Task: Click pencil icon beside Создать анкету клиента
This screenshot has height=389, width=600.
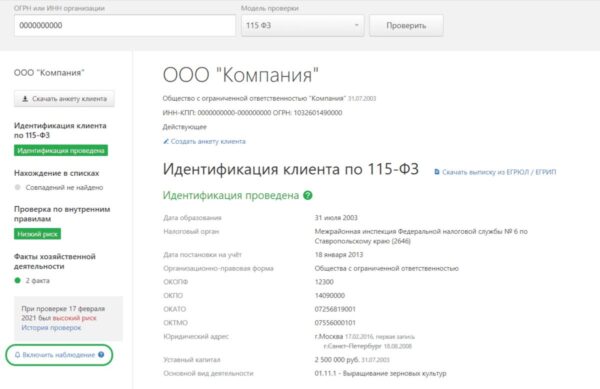Action: click(x=166, y=141)
